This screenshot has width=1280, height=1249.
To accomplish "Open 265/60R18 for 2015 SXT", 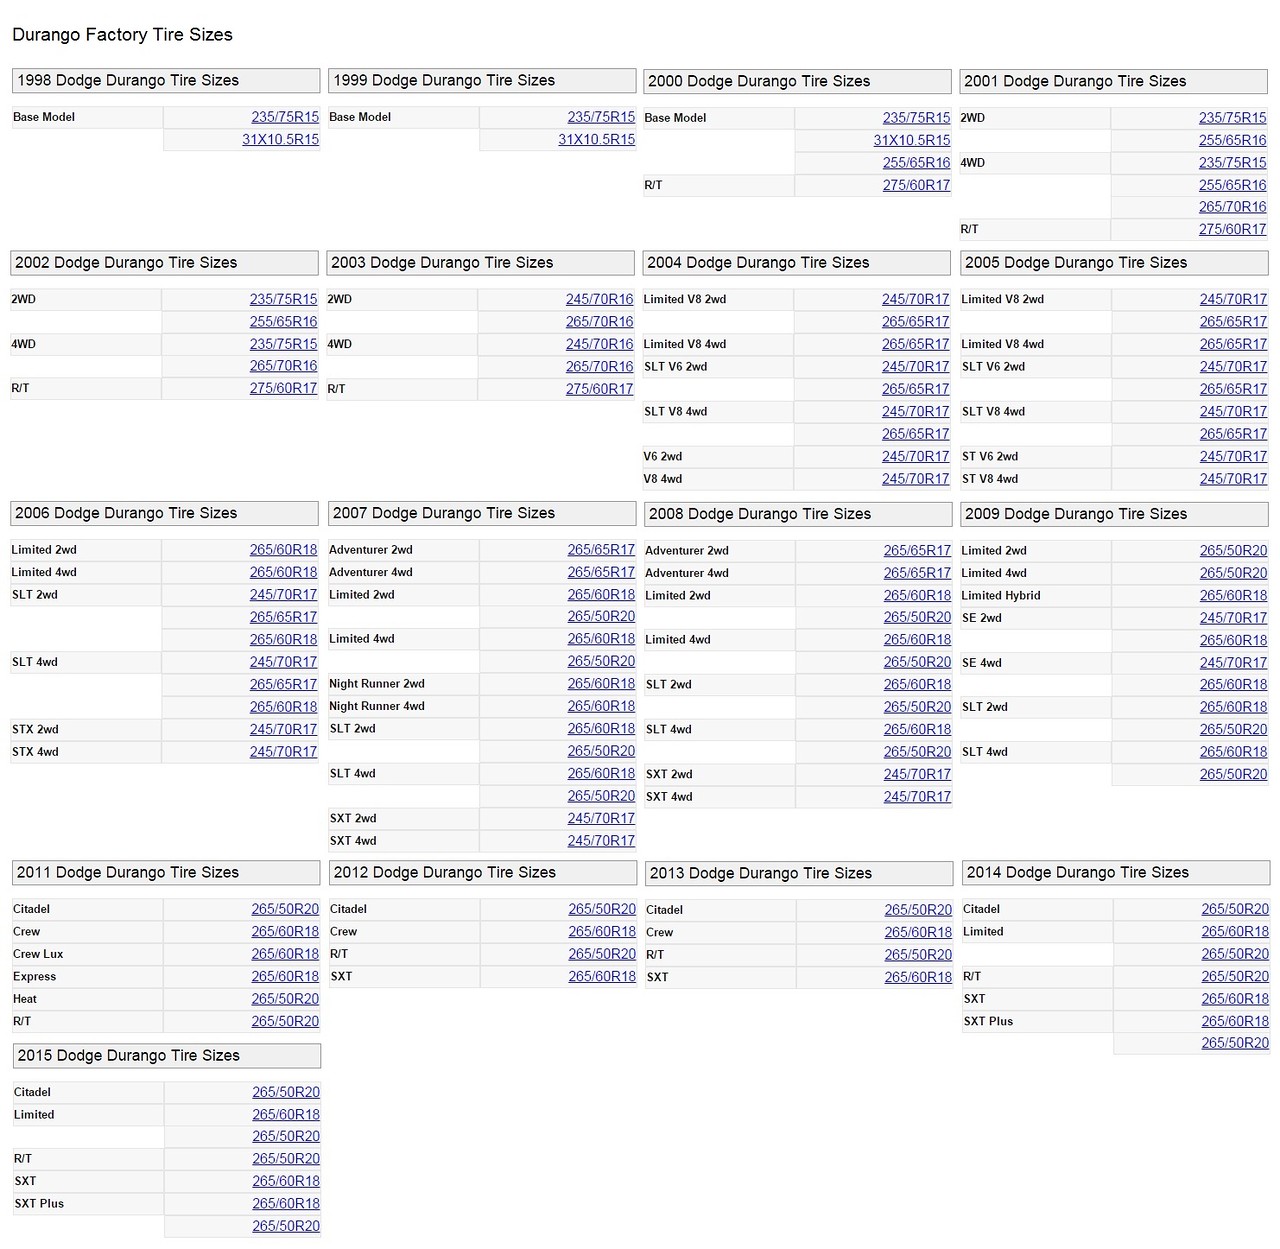I will [x=286, y=1181].
